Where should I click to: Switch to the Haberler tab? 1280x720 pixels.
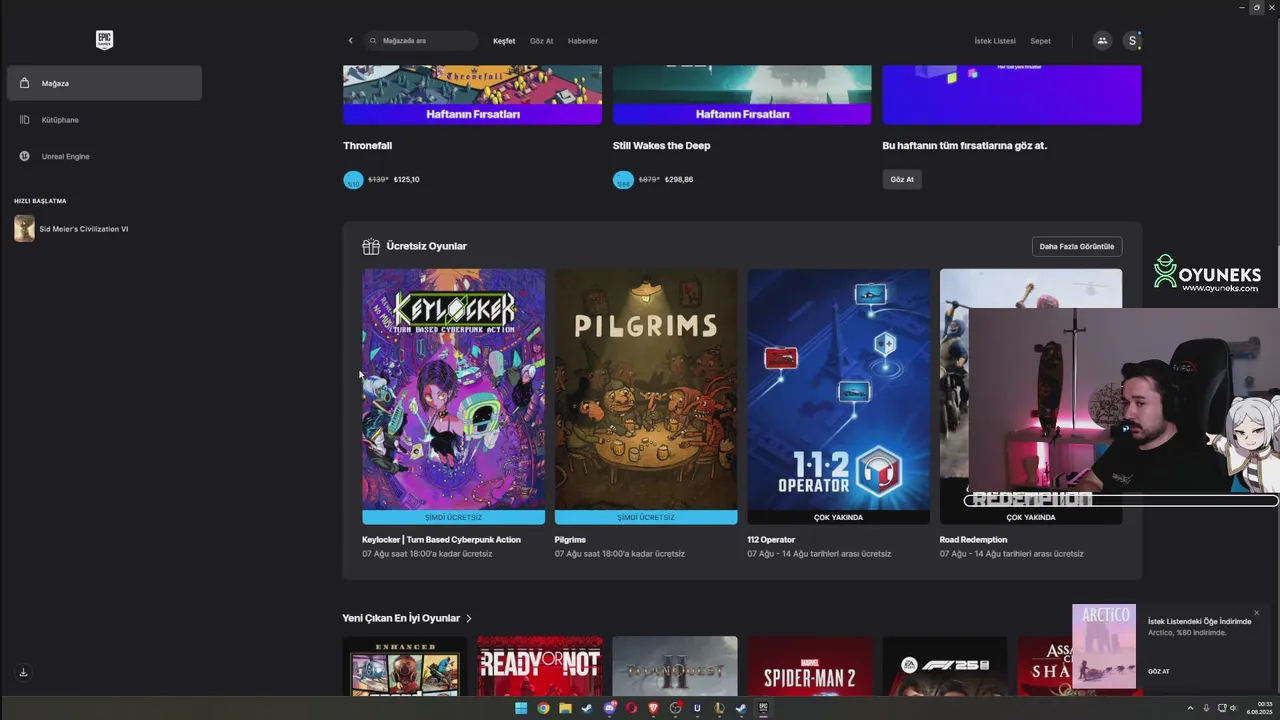583,41
